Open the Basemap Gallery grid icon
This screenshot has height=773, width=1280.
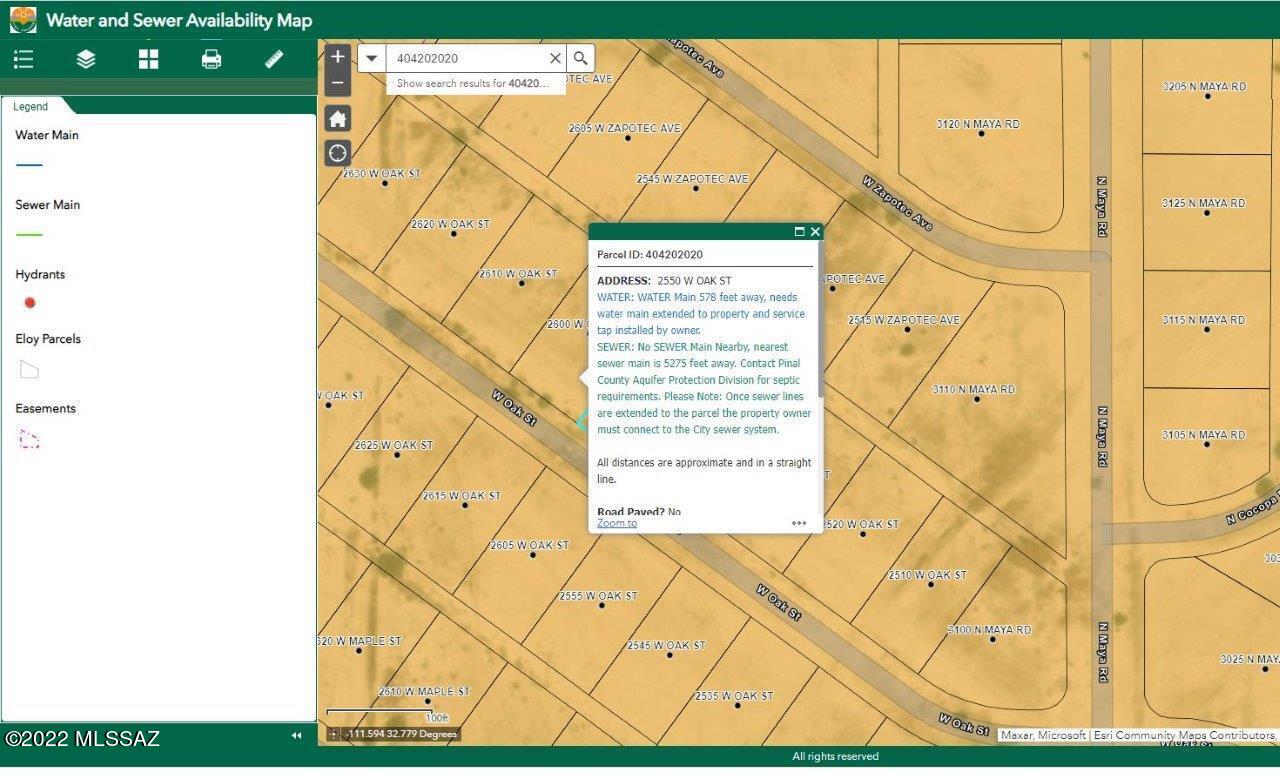point(149,59)
